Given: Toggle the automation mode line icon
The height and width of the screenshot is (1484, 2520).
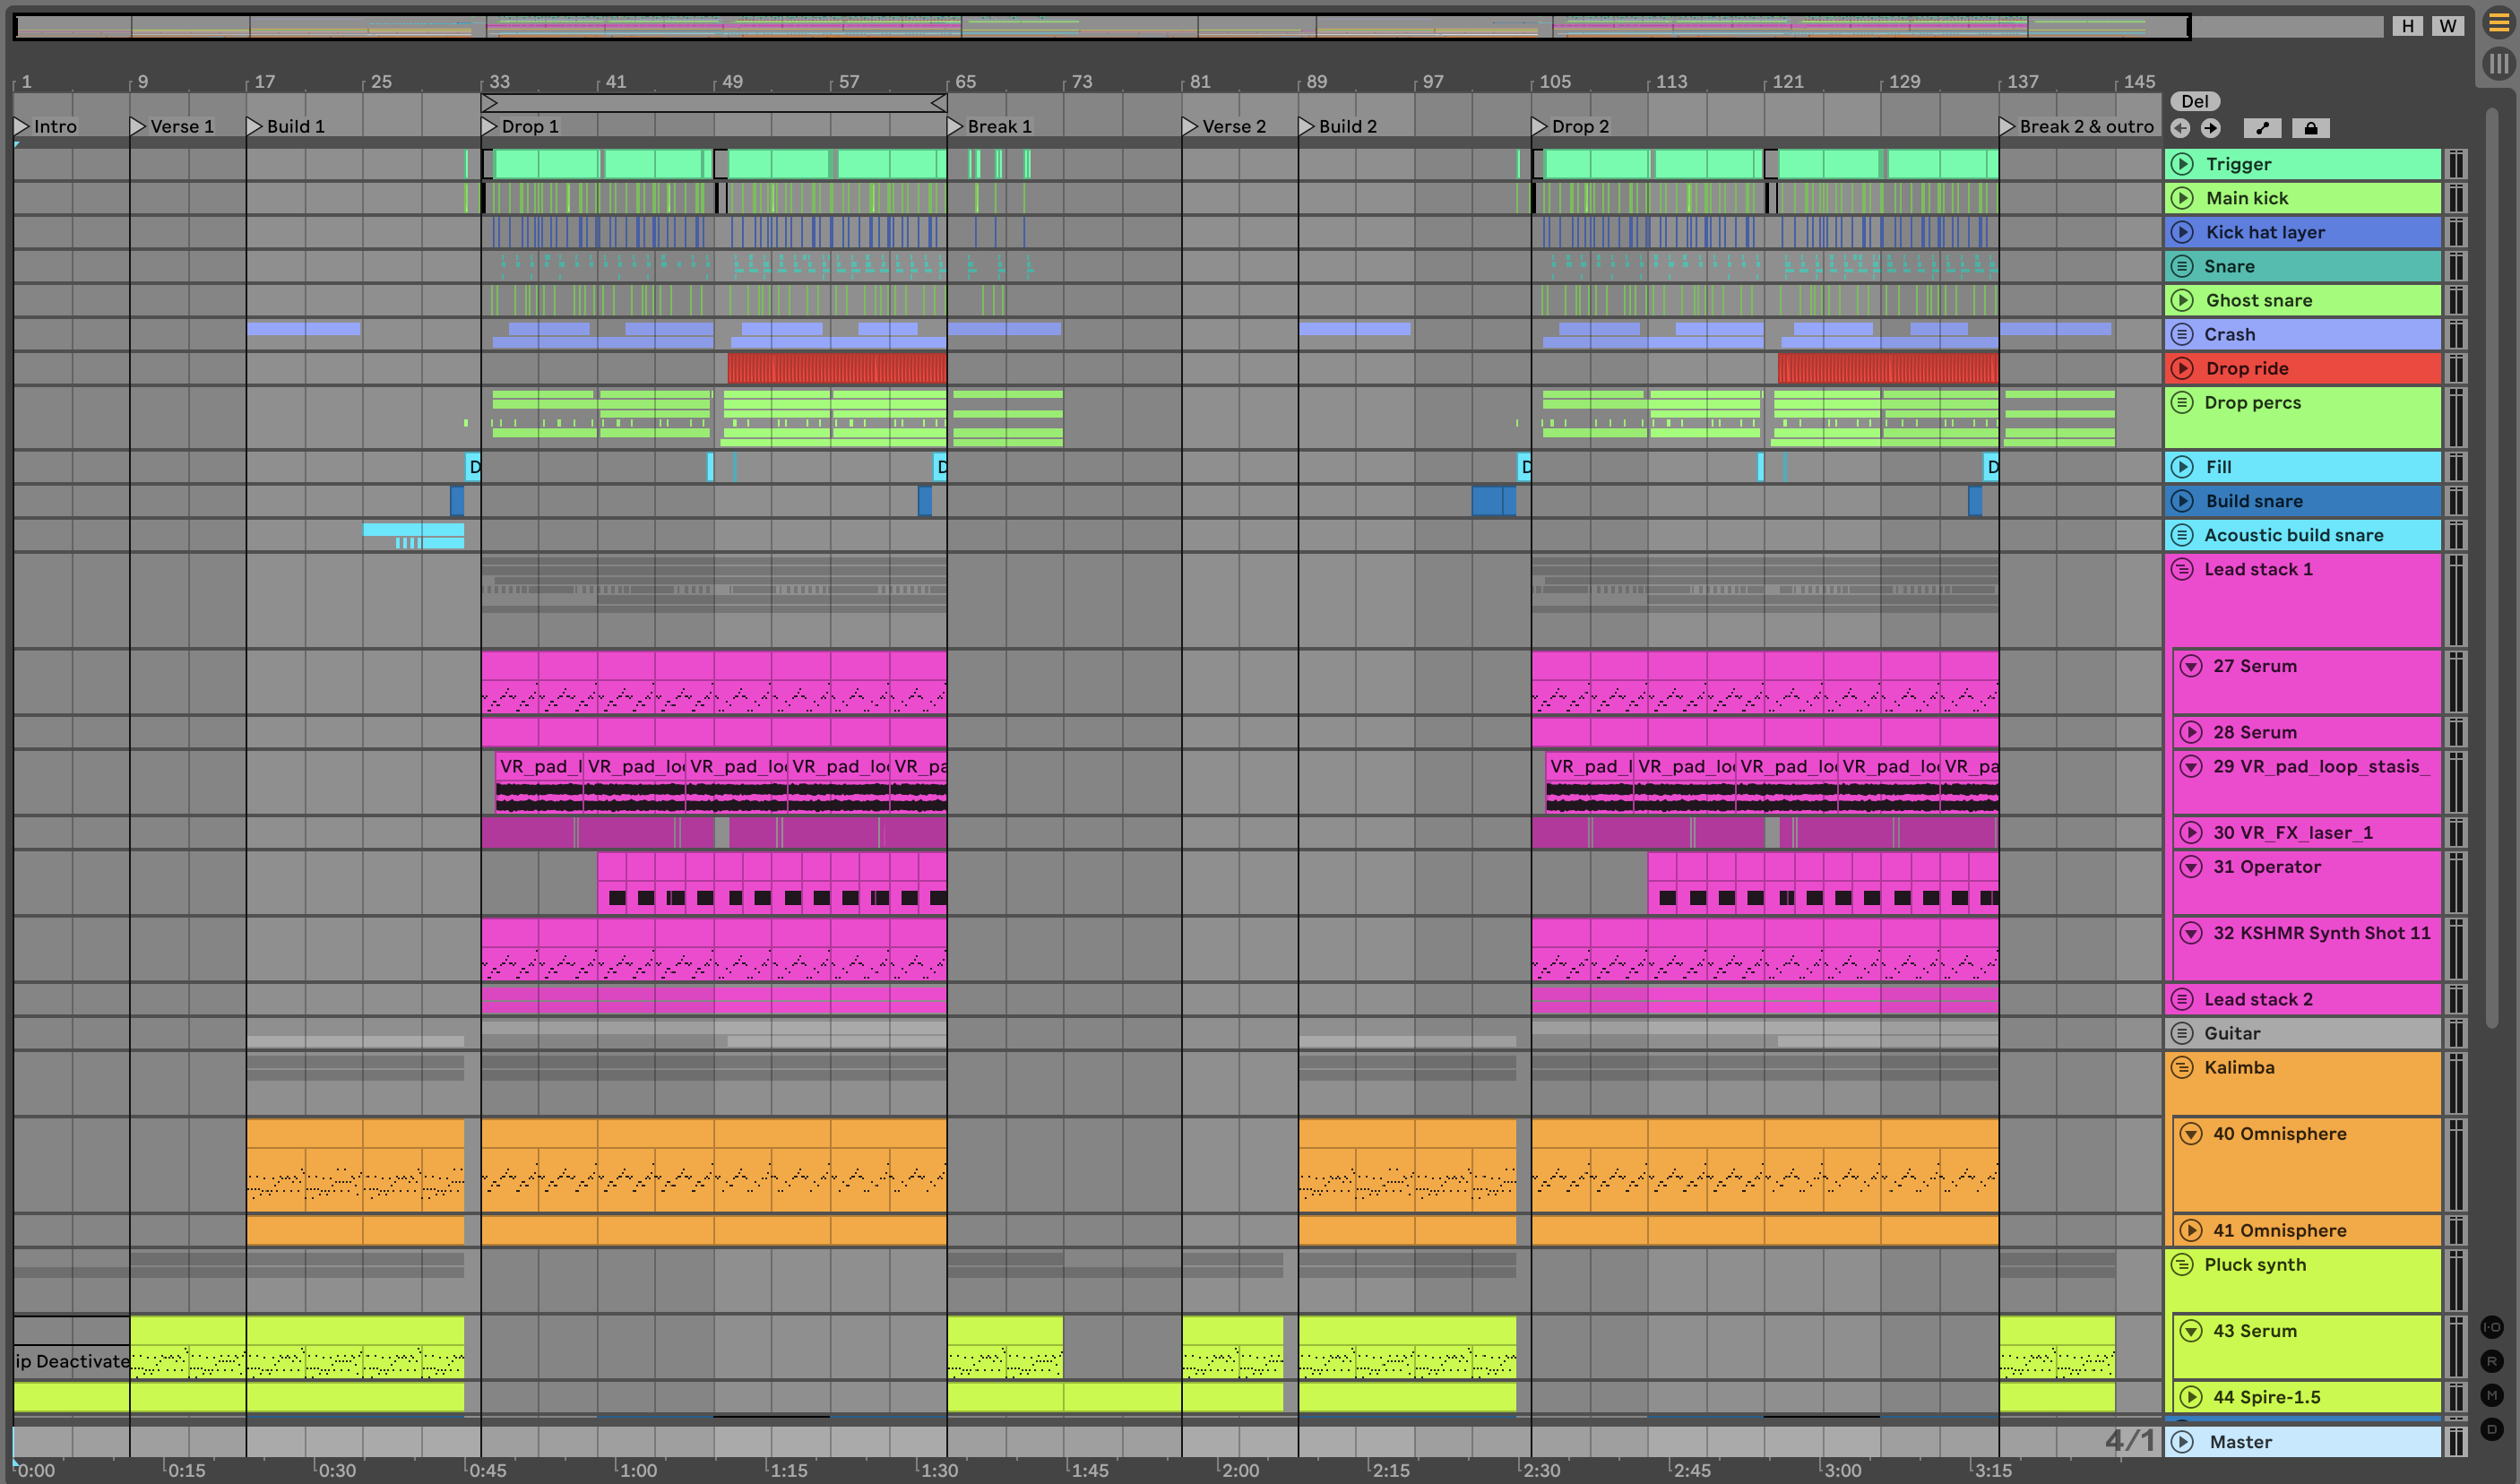Looking at the screenshot, I should [2262, 128].
